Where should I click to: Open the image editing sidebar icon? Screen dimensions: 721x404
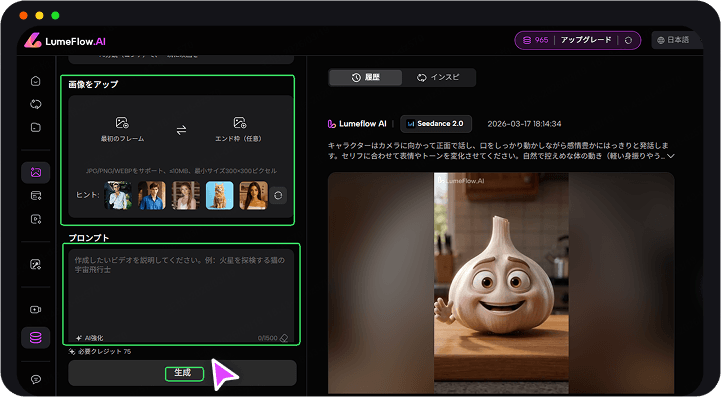(35, 264)
